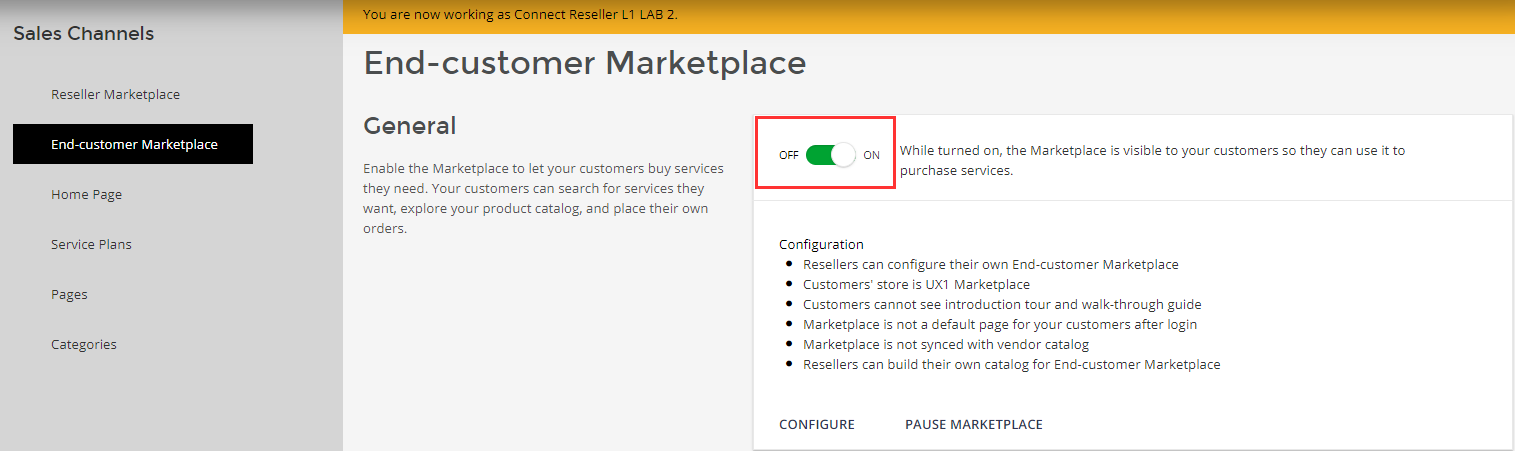Go to Home Page sidebar section
Image resolution: width=1515 pixels, height=451 pixels.
(86, 194)
